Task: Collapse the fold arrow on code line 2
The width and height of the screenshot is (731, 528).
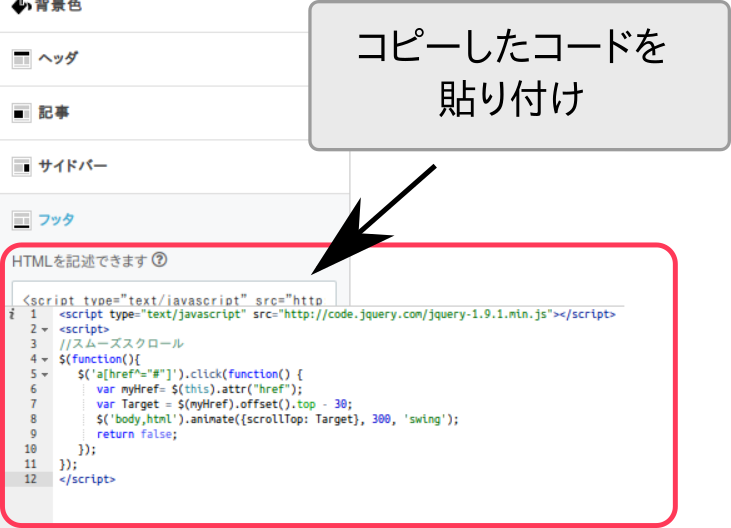Action: point(45,329)
